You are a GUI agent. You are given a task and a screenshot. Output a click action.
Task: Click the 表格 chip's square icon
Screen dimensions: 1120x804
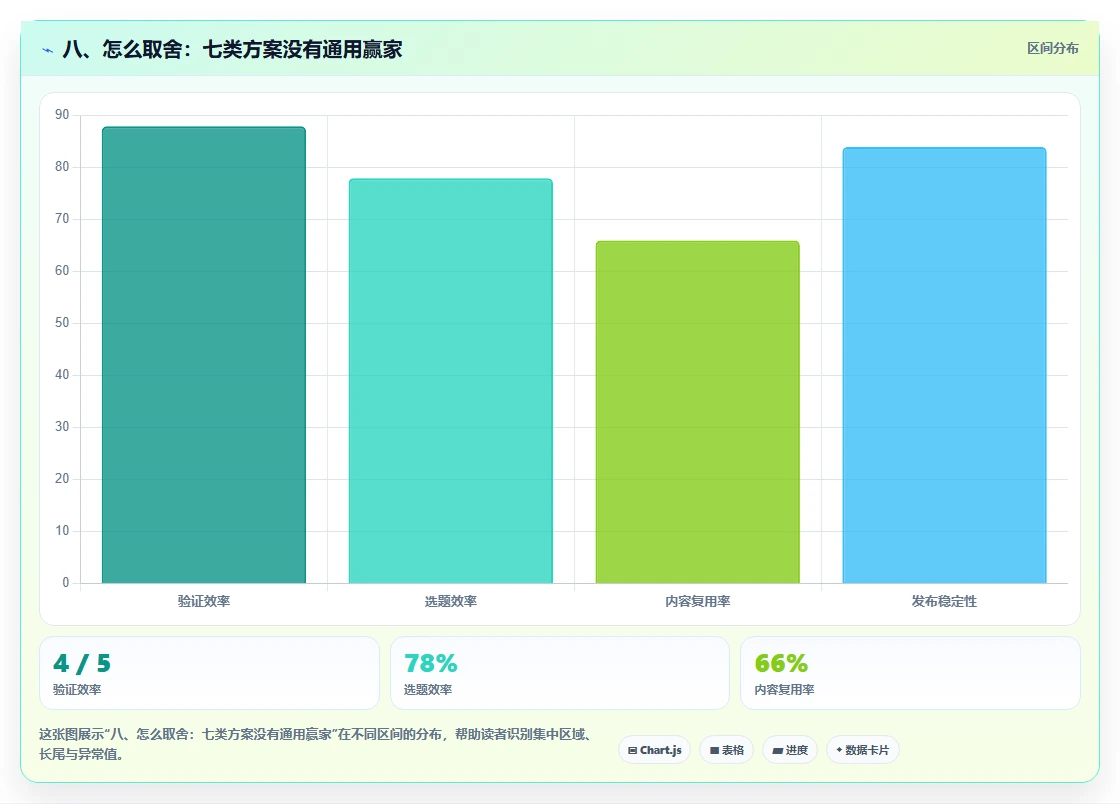coord(714,750)
